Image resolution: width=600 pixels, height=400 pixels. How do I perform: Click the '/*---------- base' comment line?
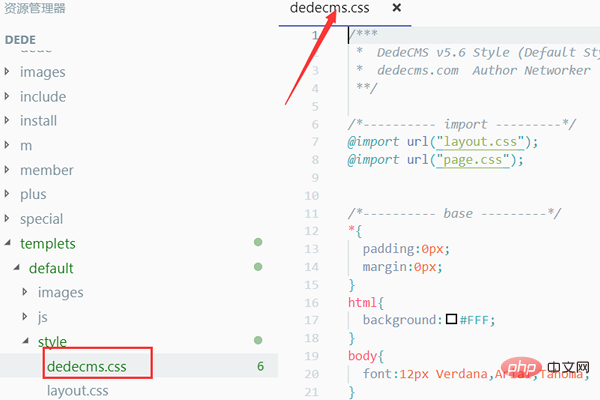[454, 213]
